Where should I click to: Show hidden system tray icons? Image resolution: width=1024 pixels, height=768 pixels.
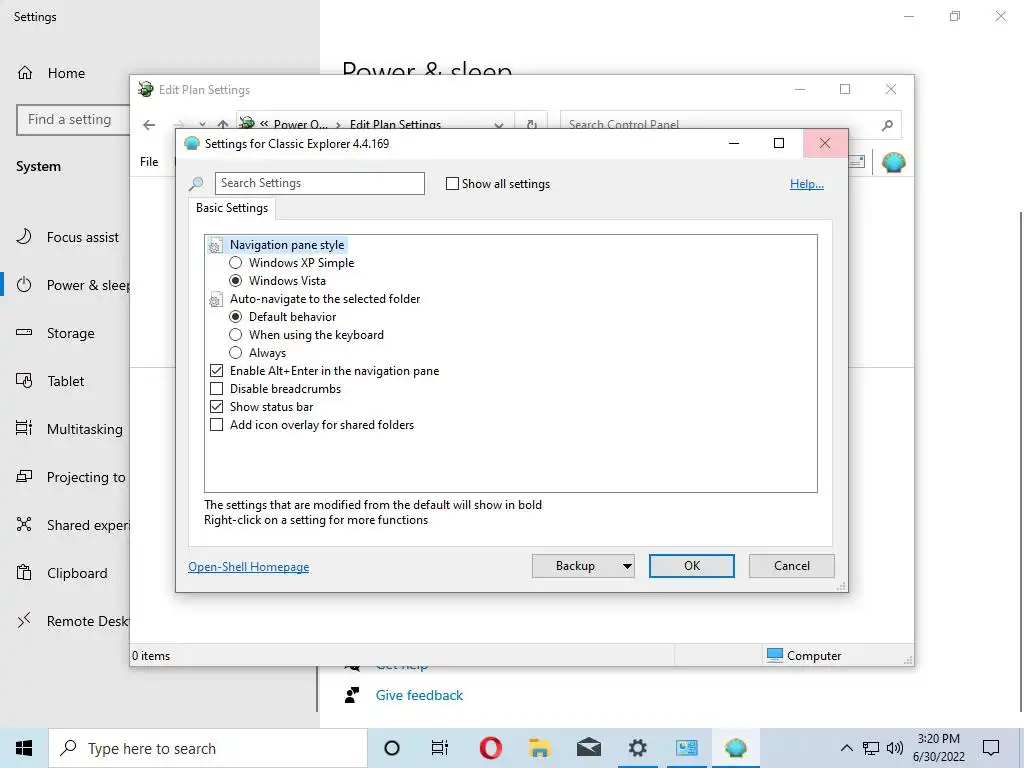(x=846, y=748)
